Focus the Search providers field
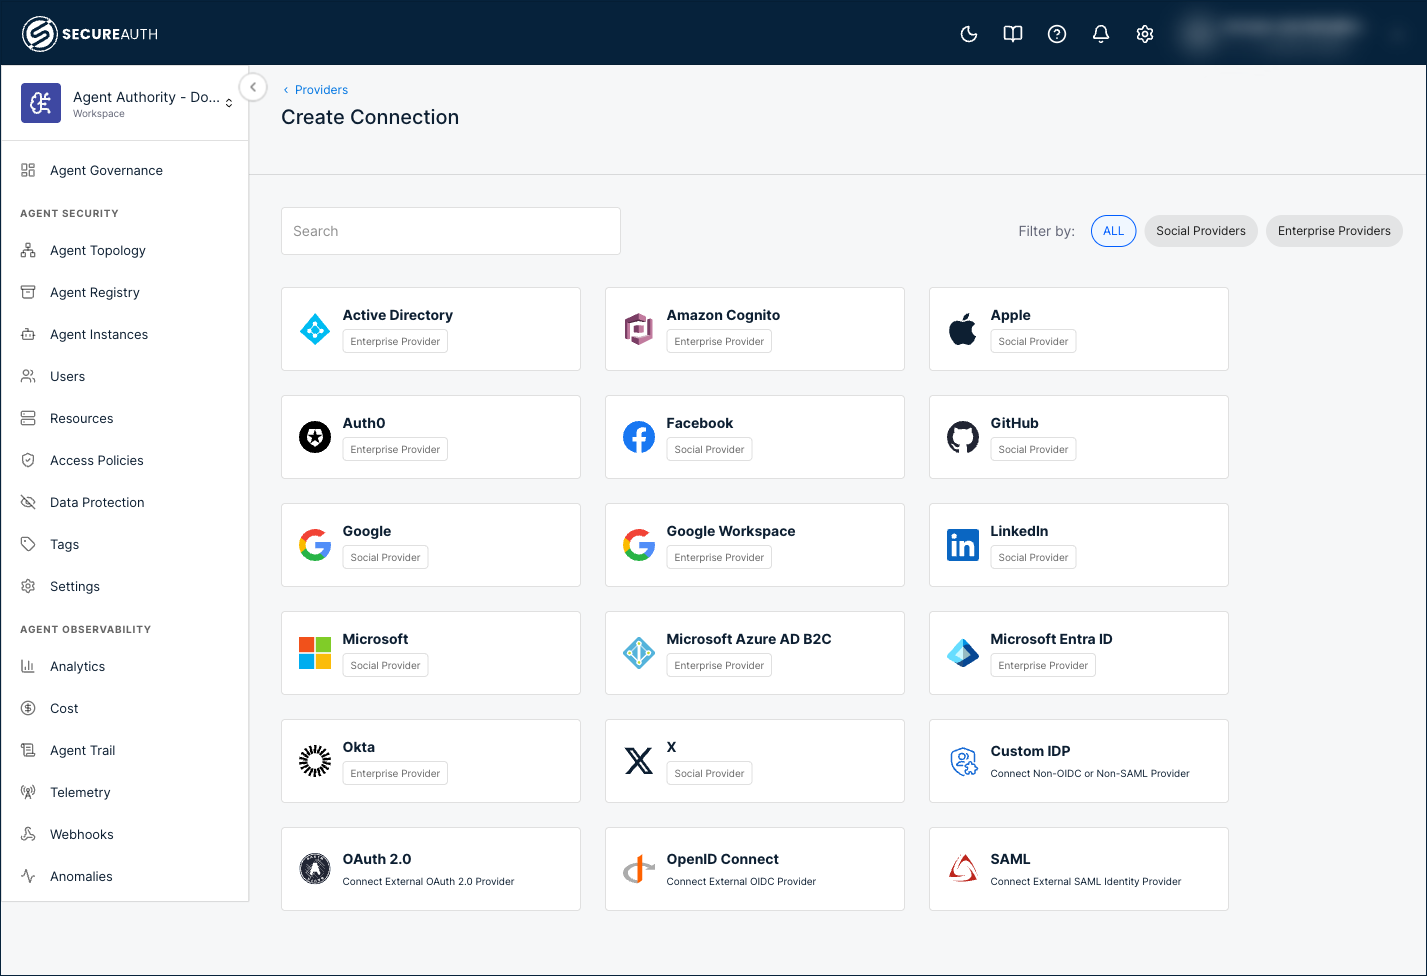The width and height of the screenshot is (1427, 976). click(x=451, y=231)
